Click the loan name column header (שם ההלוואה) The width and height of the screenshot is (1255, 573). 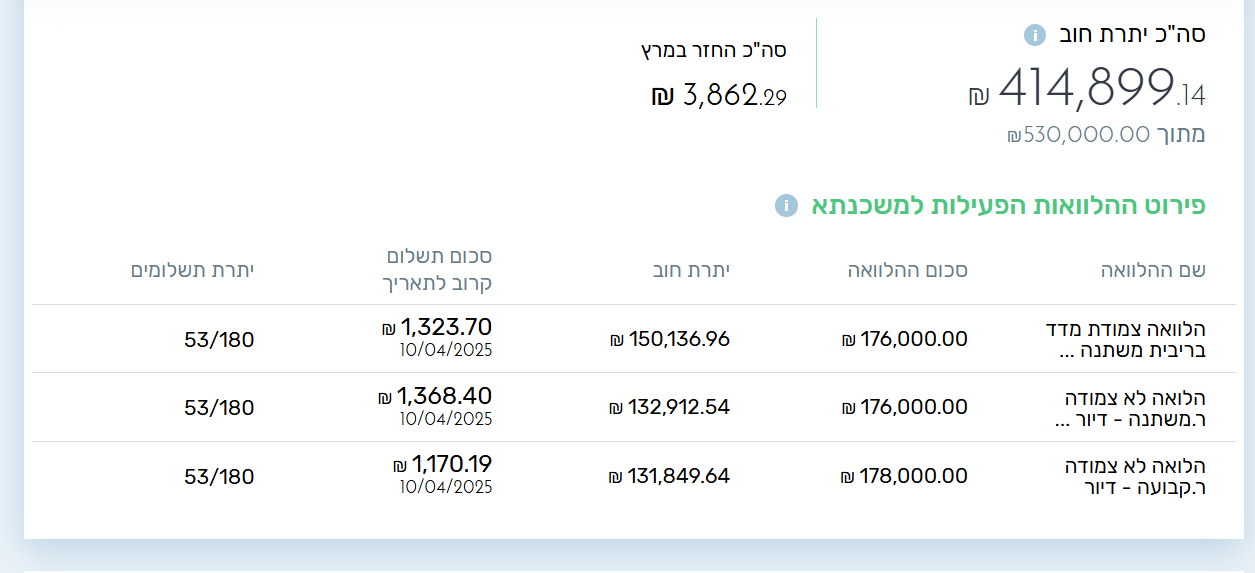click(1153, 270)
